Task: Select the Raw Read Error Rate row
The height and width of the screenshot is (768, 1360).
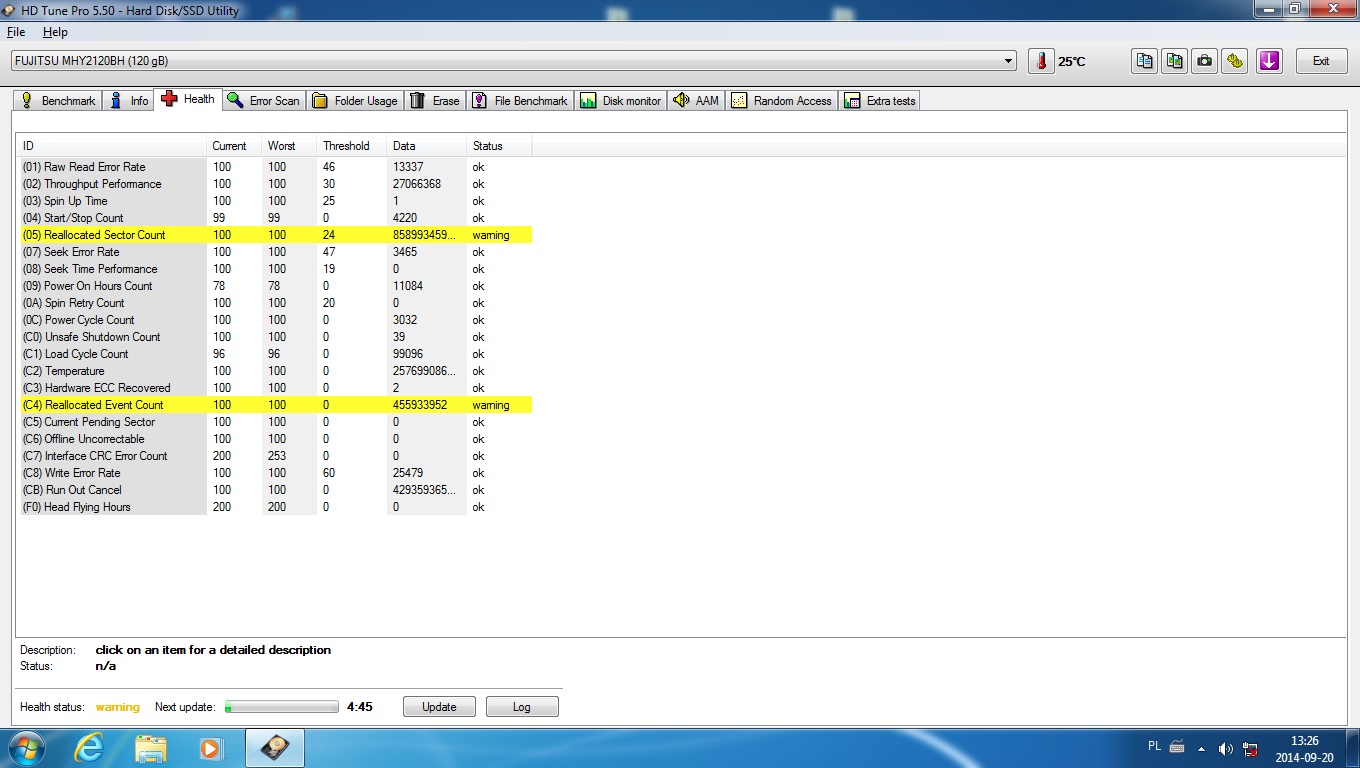Action: pos(275,167)
